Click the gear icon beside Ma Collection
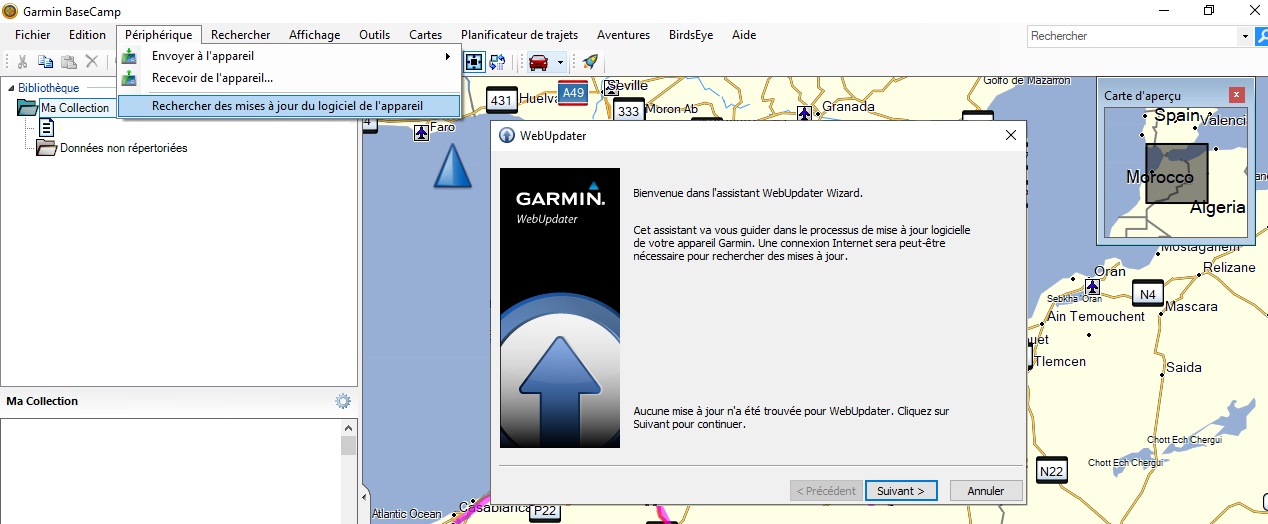 pyautogui.click(x=343, y=401)
